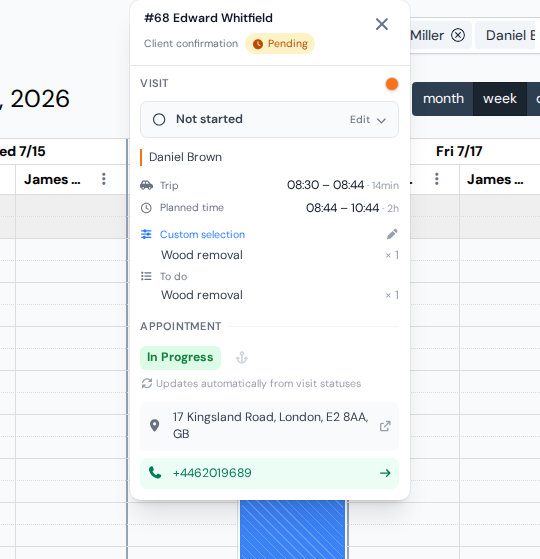Click the Pending client confirmation badge
This screenshot has width=540, height=559.
tap(280, 43)
